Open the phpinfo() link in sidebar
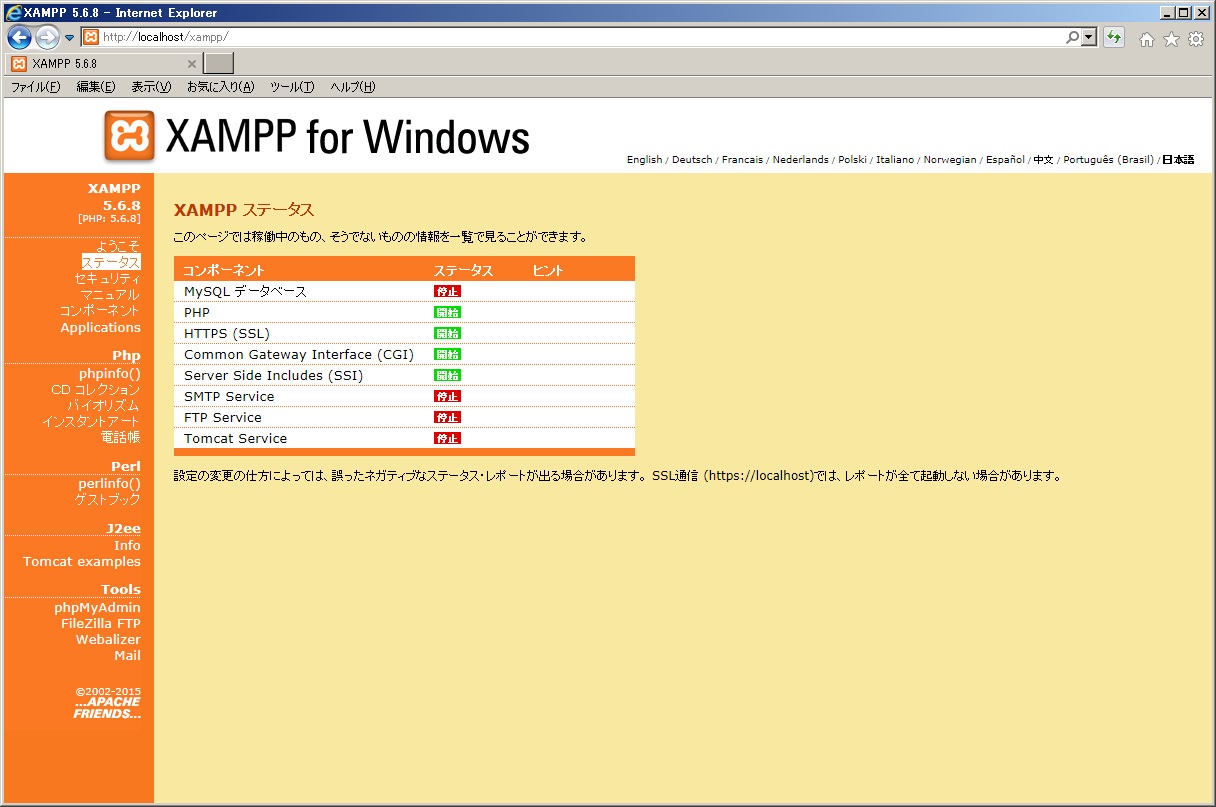The height and width of the screenshot is (807, 1216). click(110, 373)
